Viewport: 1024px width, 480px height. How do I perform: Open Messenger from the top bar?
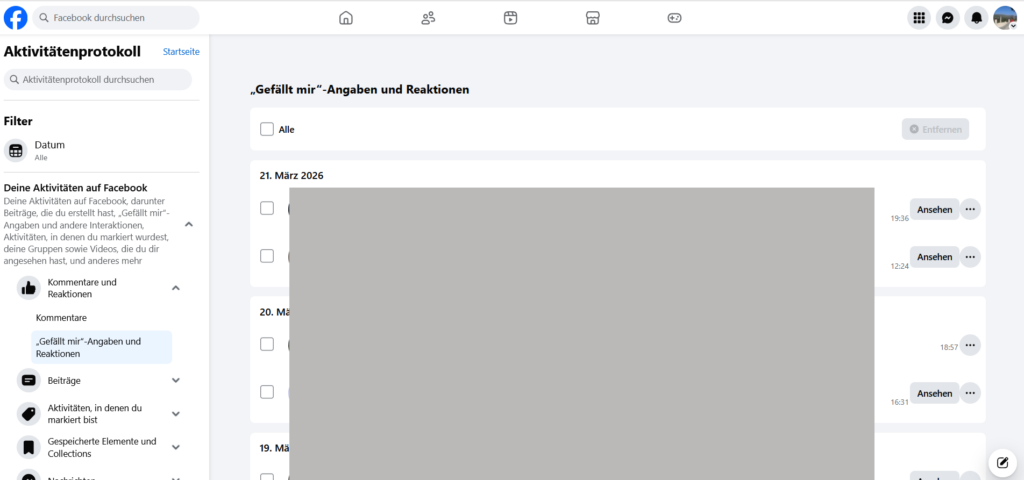[x=947, y=18]
